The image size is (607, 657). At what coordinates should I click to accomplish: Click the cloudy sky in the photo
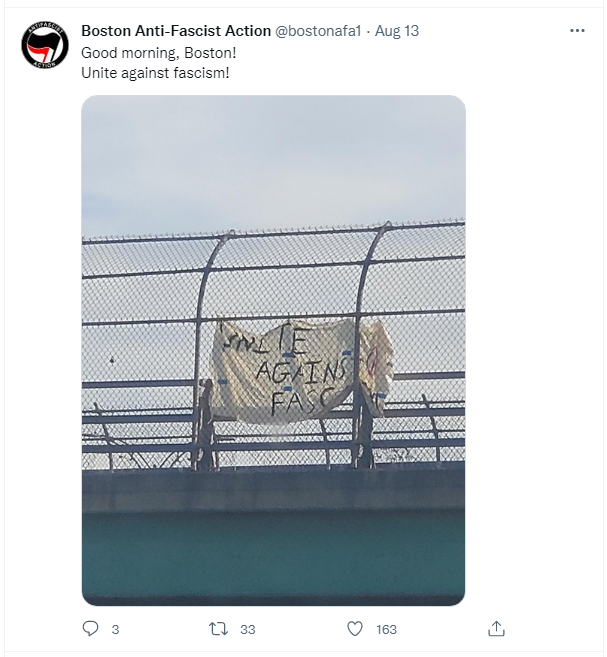[273, 163]
